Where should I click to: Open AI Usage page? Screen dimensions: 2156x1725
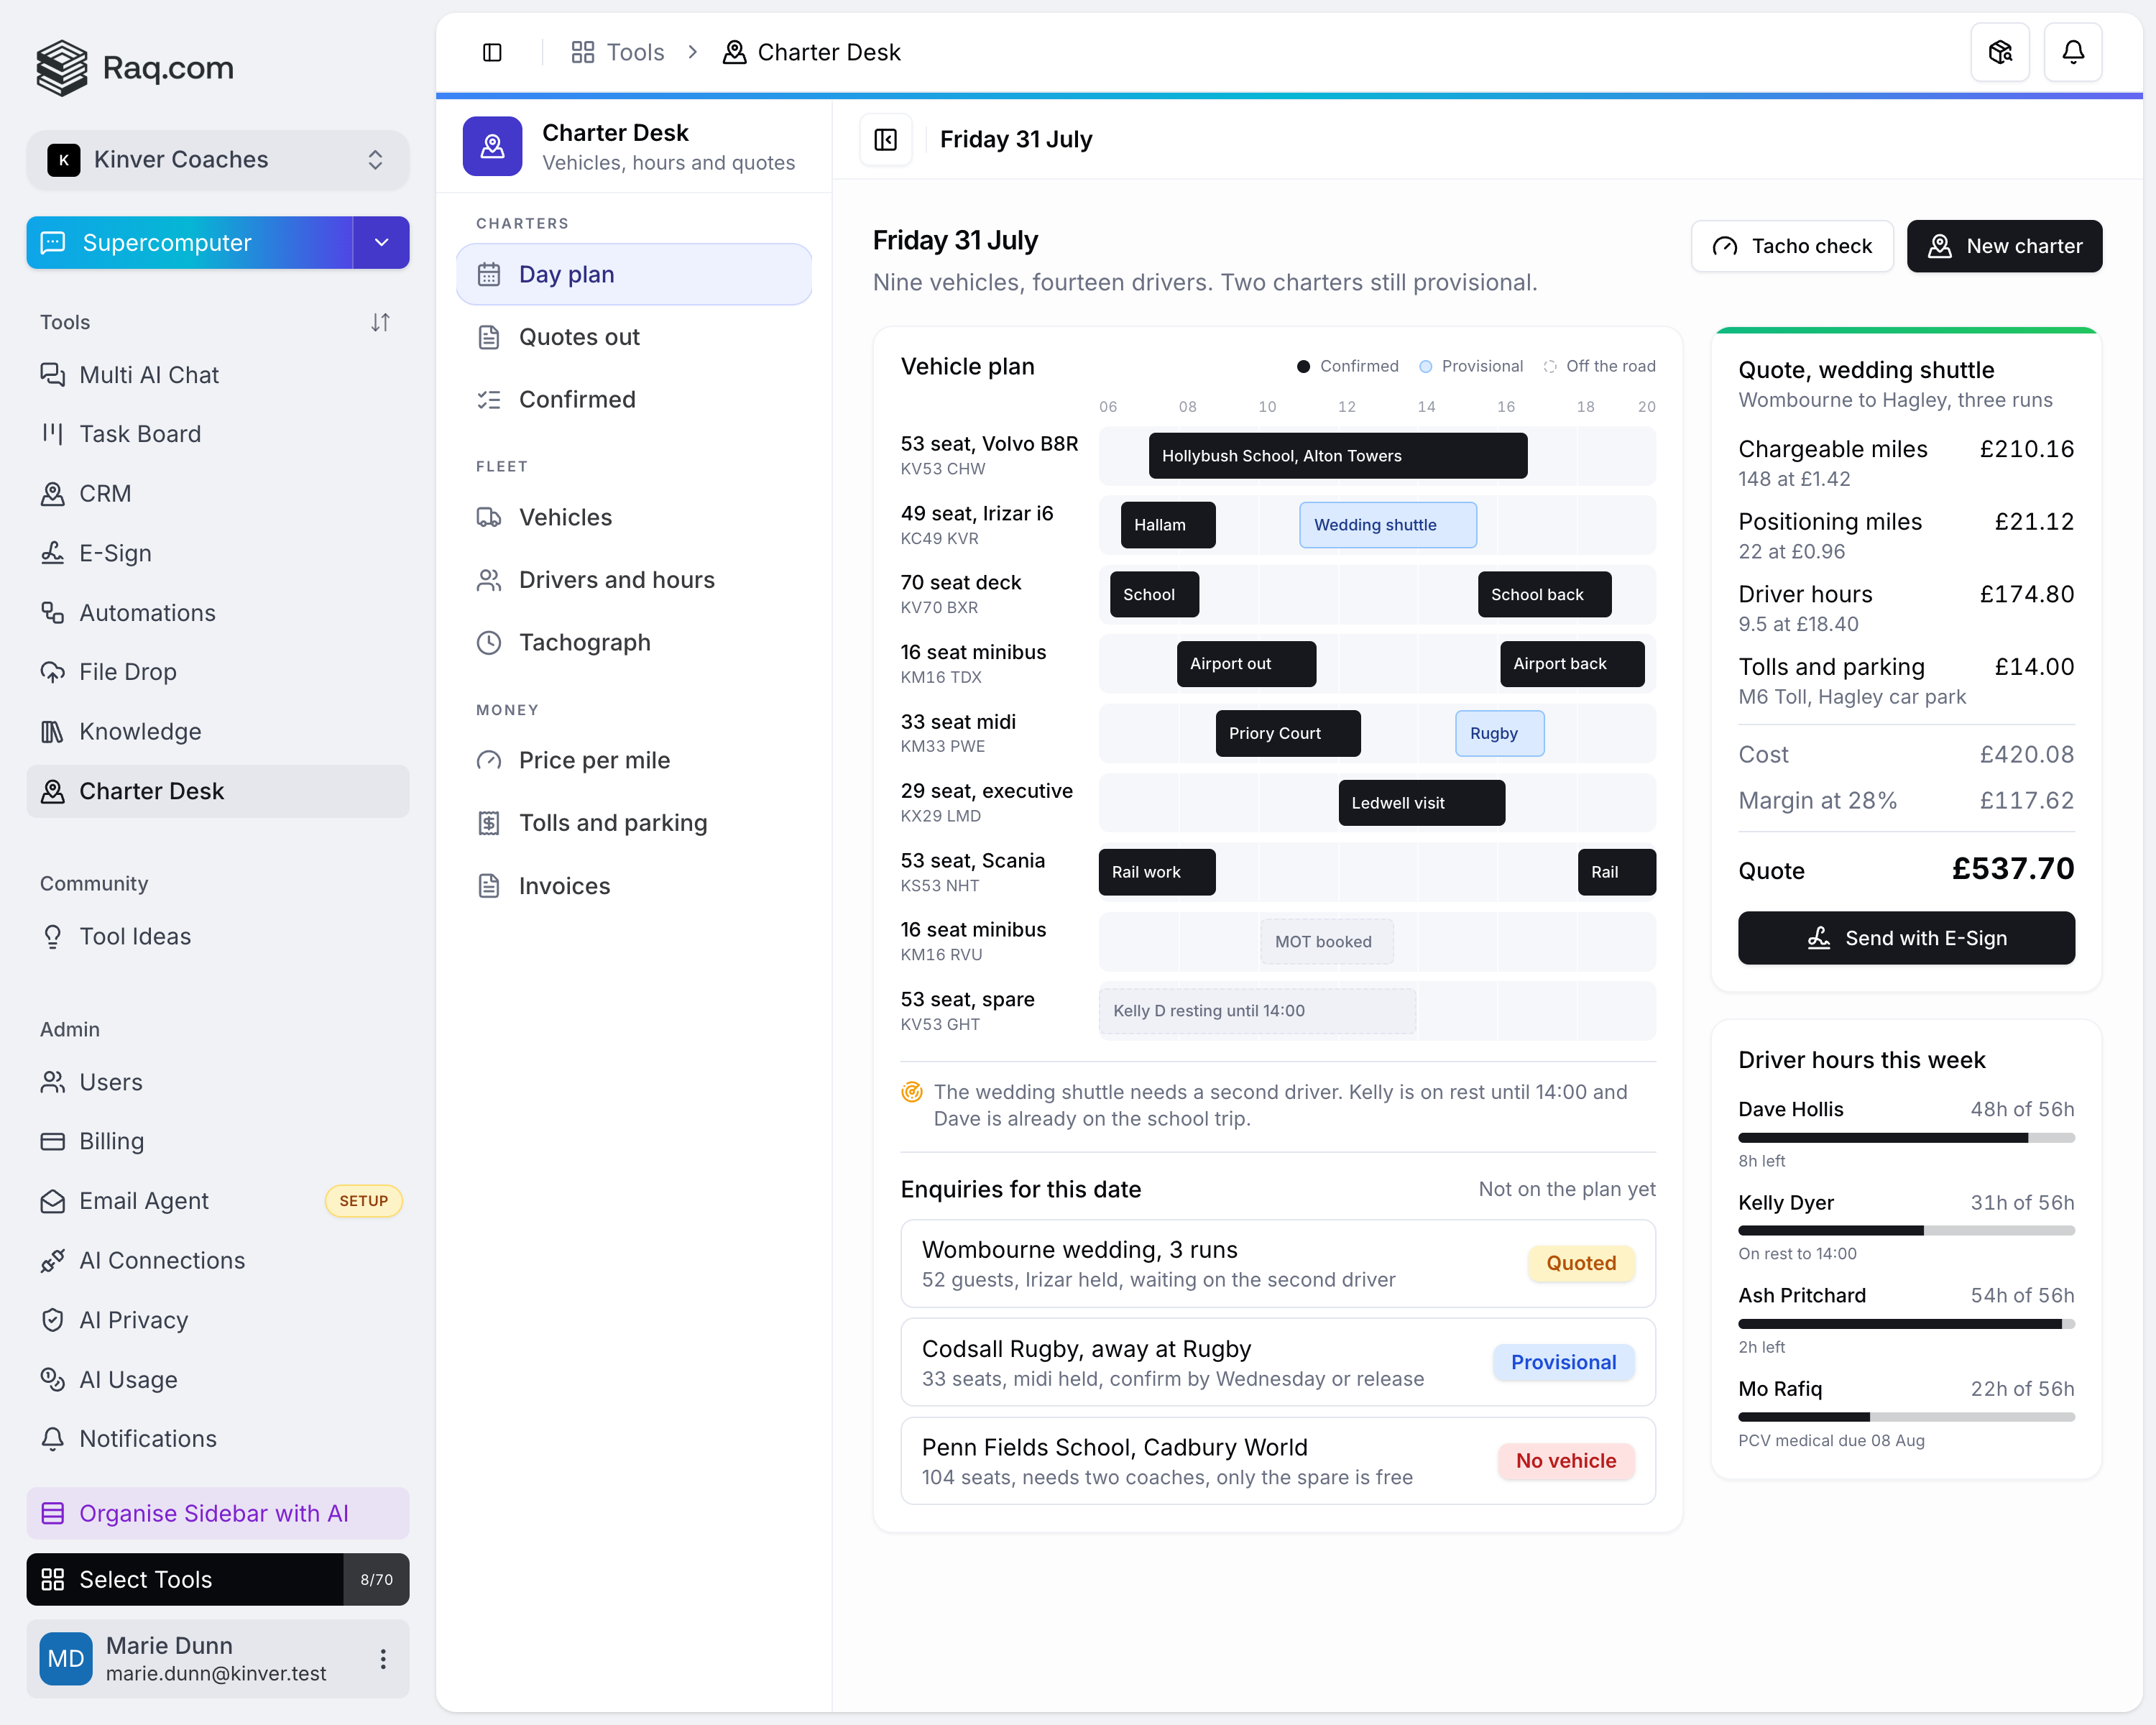tap(217, 1380)
